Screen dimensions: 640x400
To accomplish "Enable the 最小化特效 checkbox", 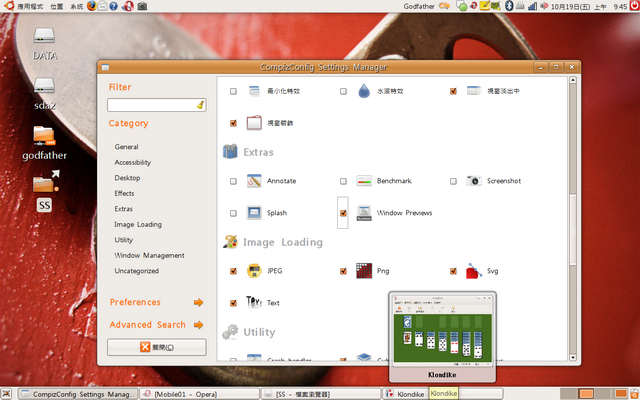I will coord(233,91).
